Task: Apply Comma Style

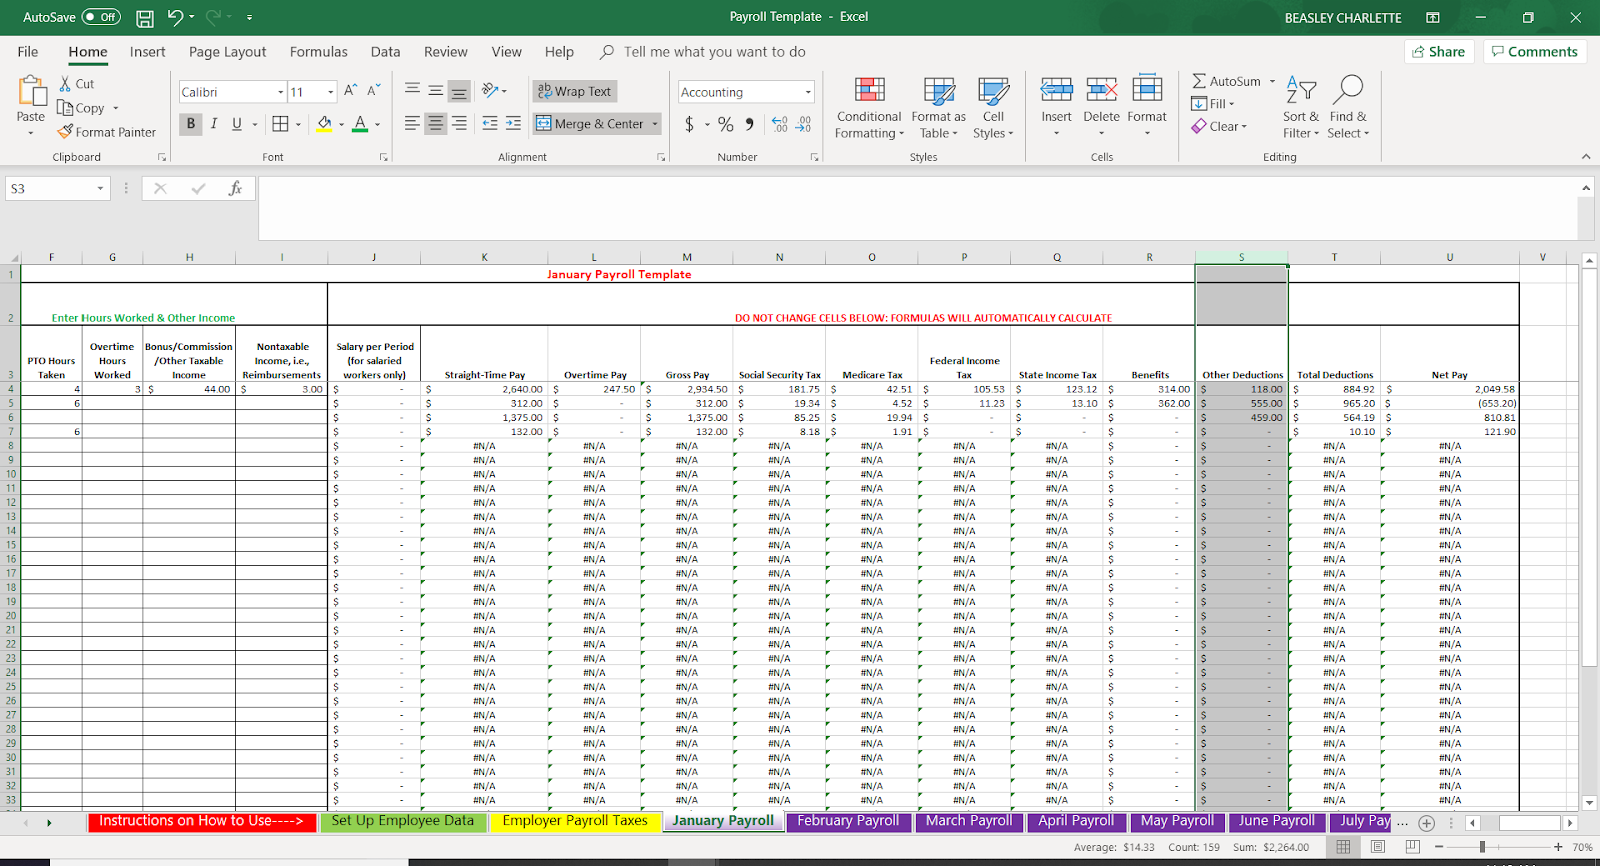Action: [x=749, y=124]
